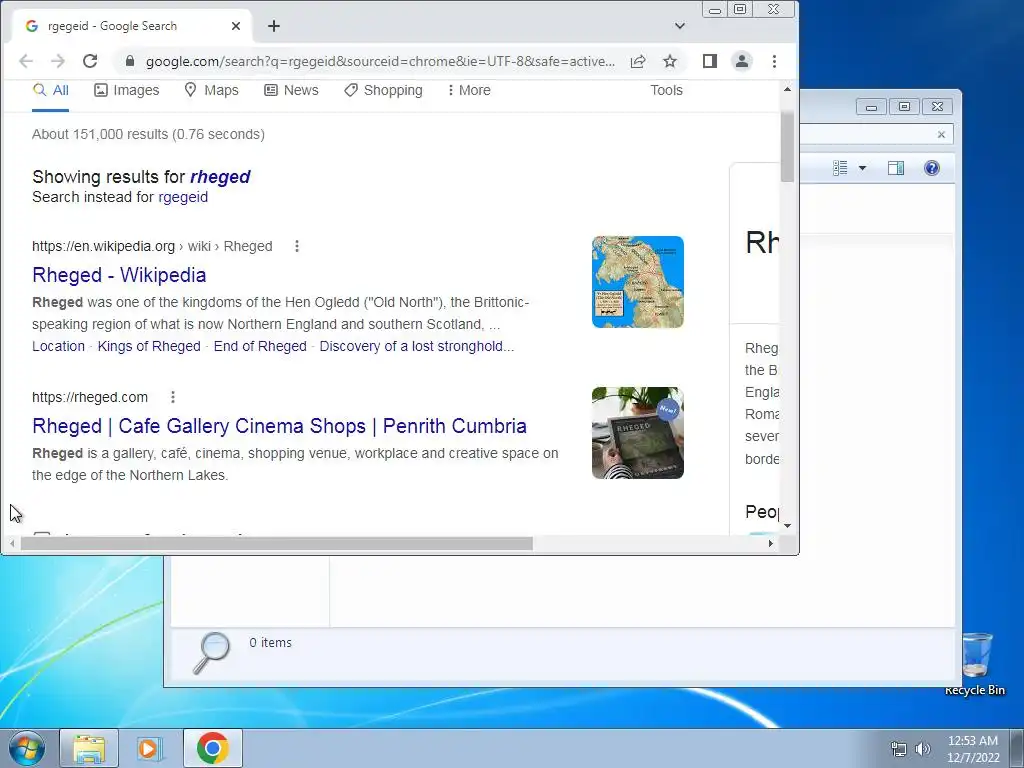
Task: Click the vertical scrollbar thumb in Chrome
Action: pos(788,146)
